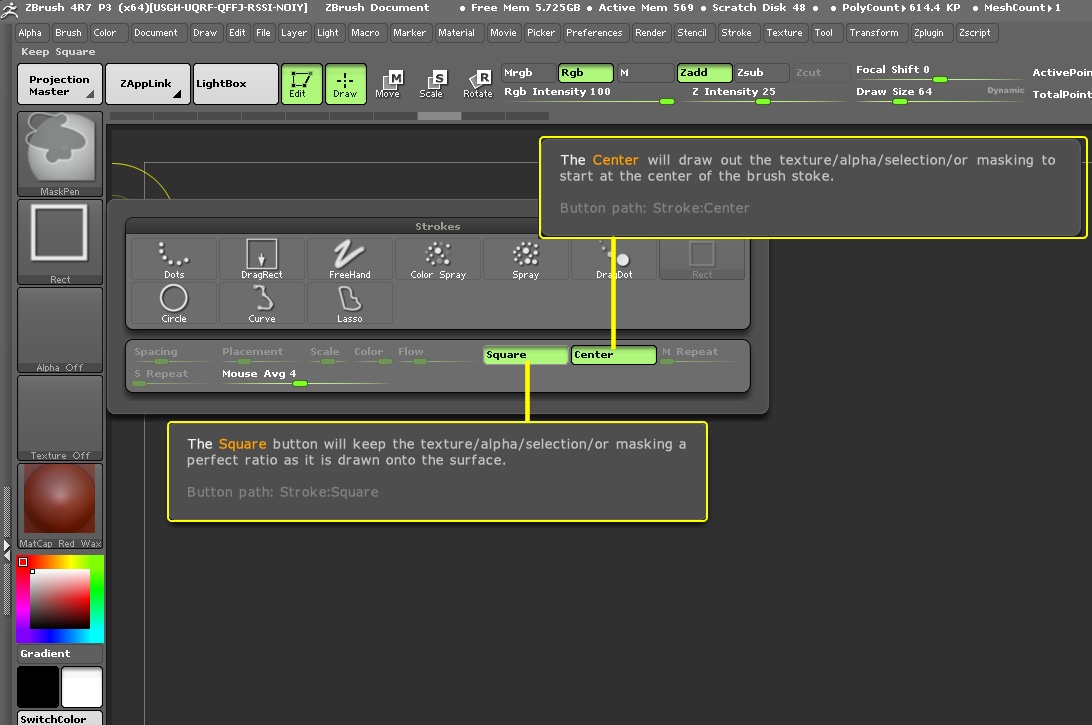The width and height of the screenshot is (1092, 725).
Task: Select the white main color swatch
Action: tap(81, 687)
